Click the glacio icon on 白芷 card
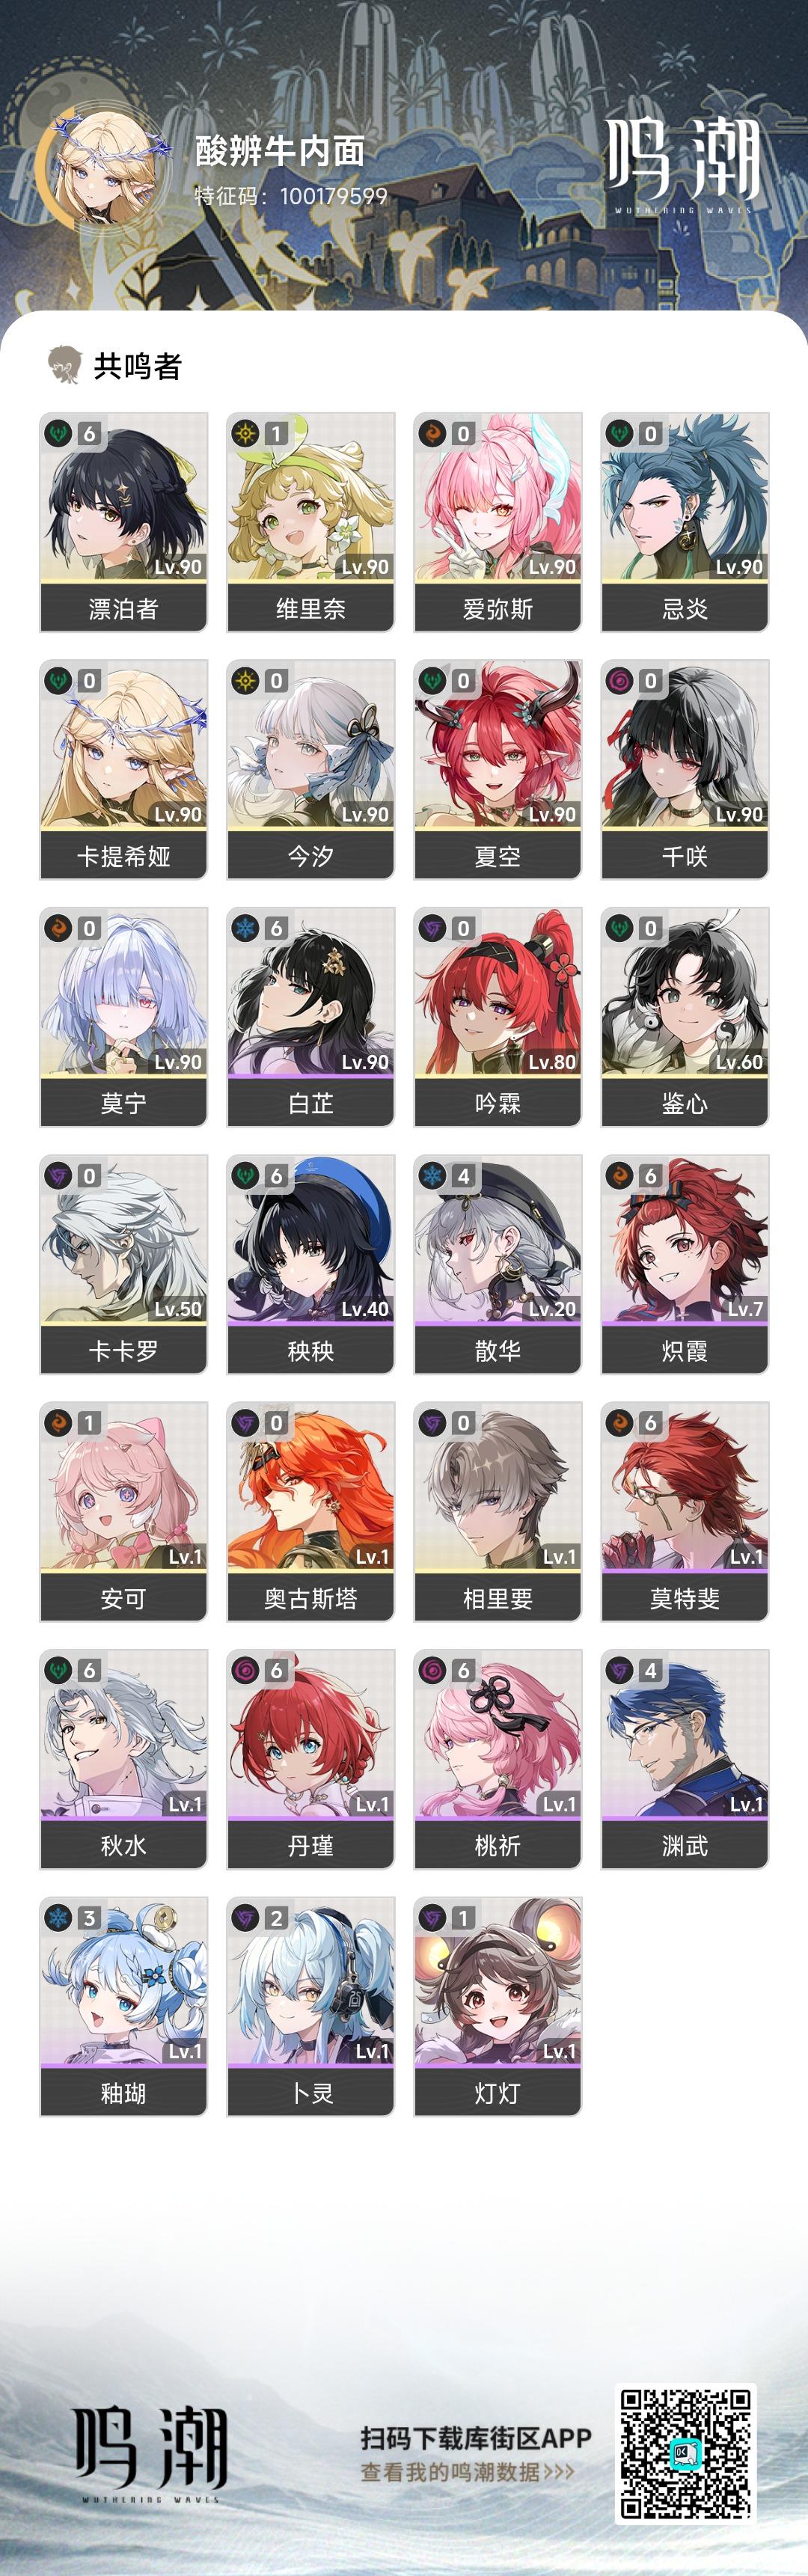The height and width of the screenshot is (2576, 808). click(246, 928)
